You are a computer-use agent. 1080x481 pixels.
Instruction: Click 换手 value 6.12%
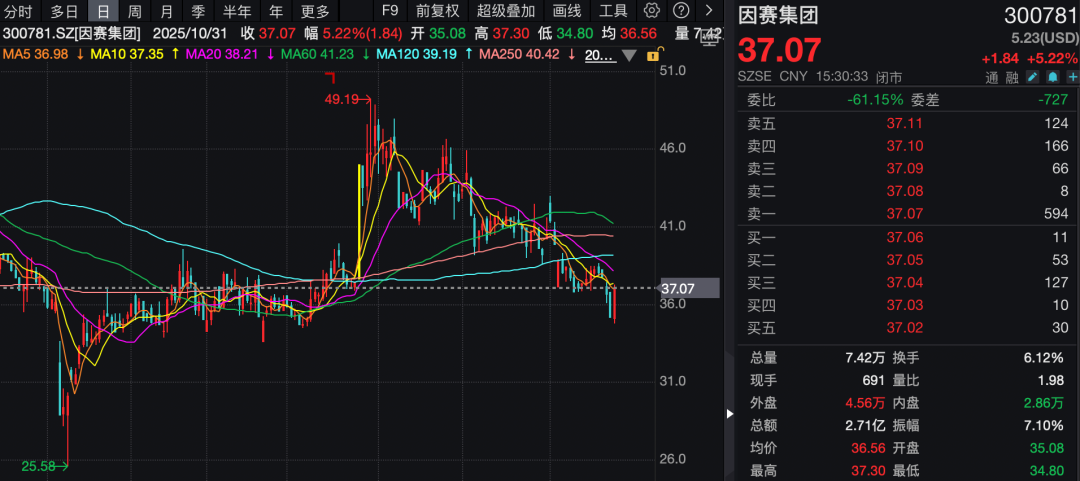1045,358
